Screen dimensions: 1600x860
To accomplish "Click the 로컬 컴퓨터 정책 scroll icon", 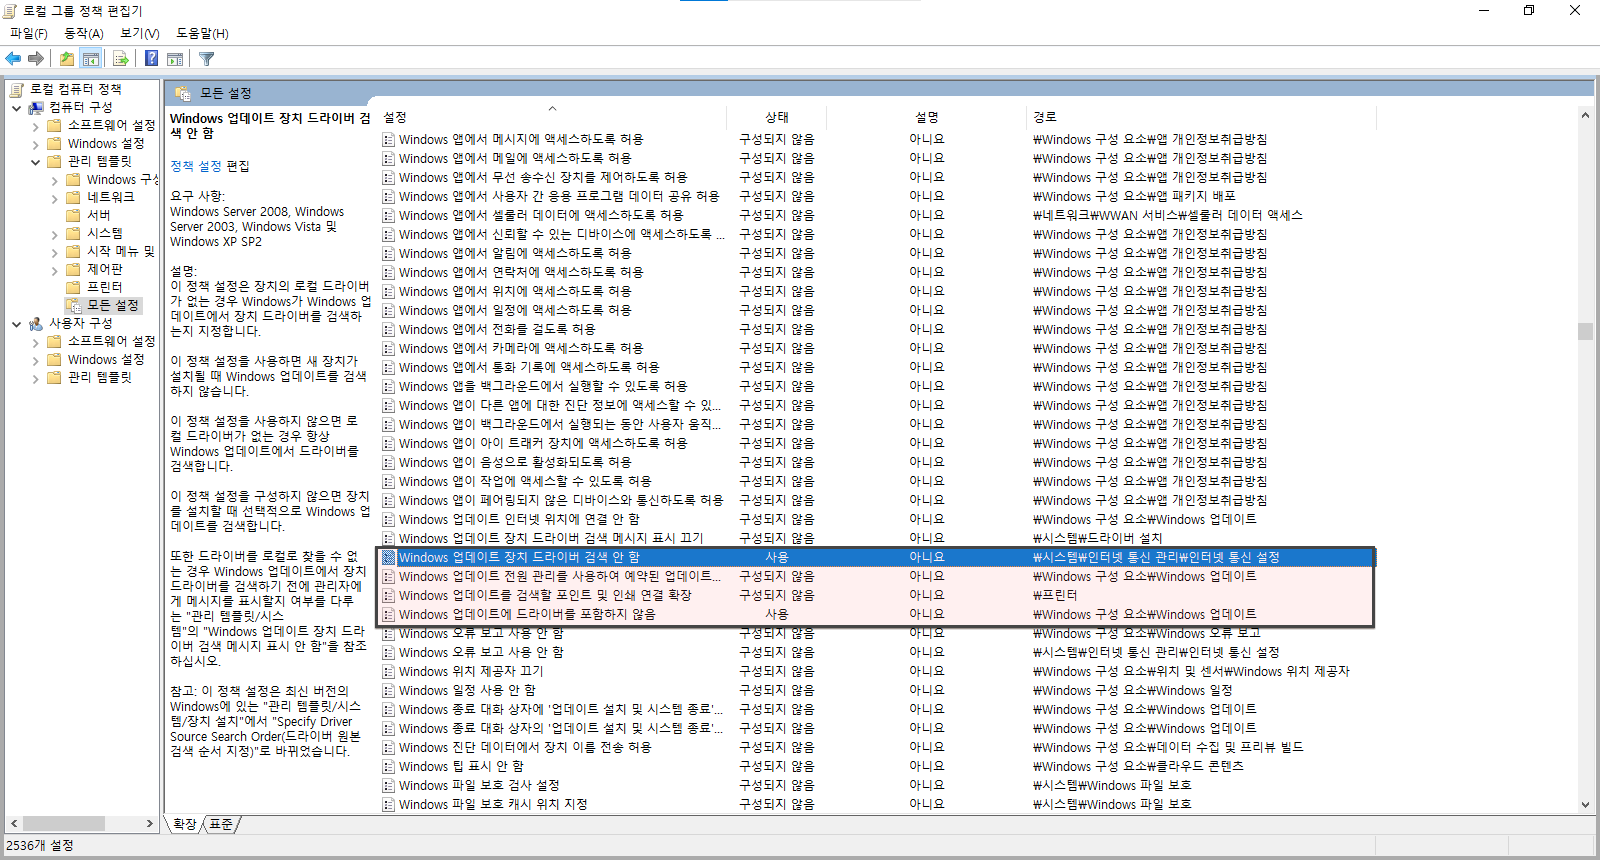I will 16,89.
